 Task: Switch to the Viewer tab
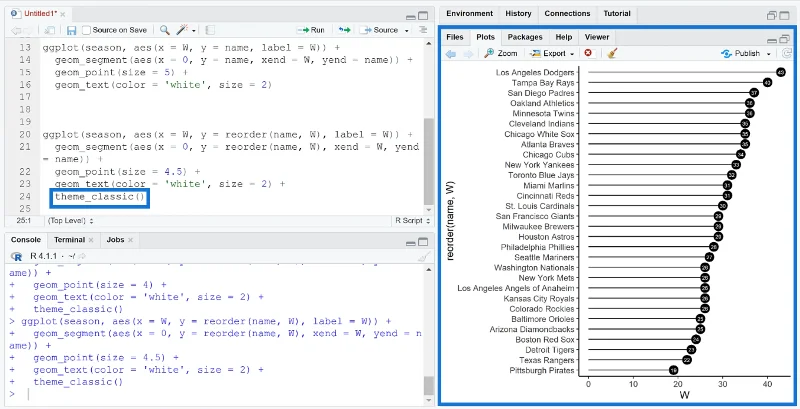596,37
